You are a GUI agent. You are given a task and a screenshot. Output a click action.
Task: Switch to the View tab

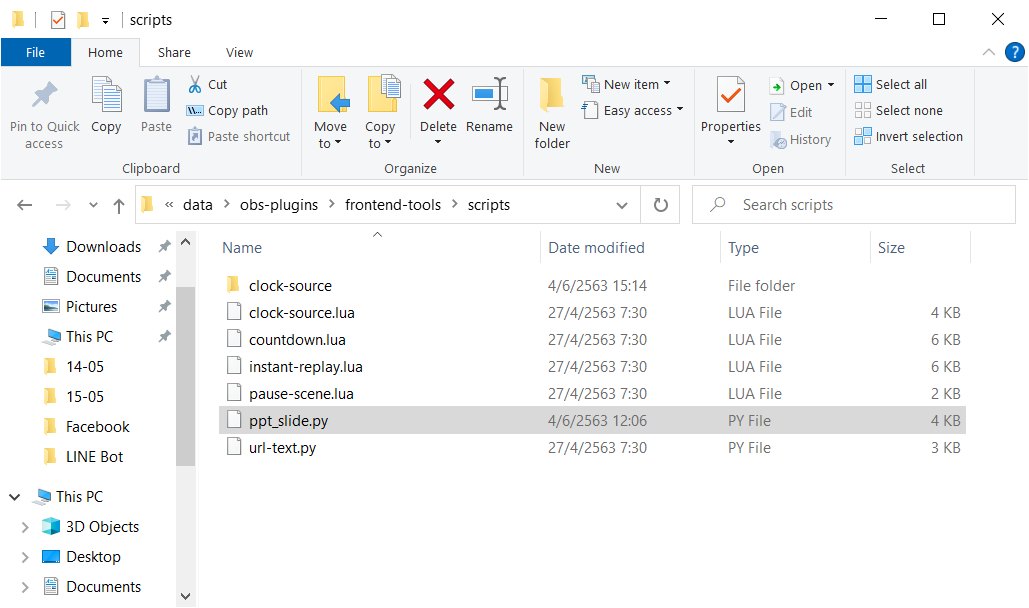pyautogui.click(x=239, y=52)
